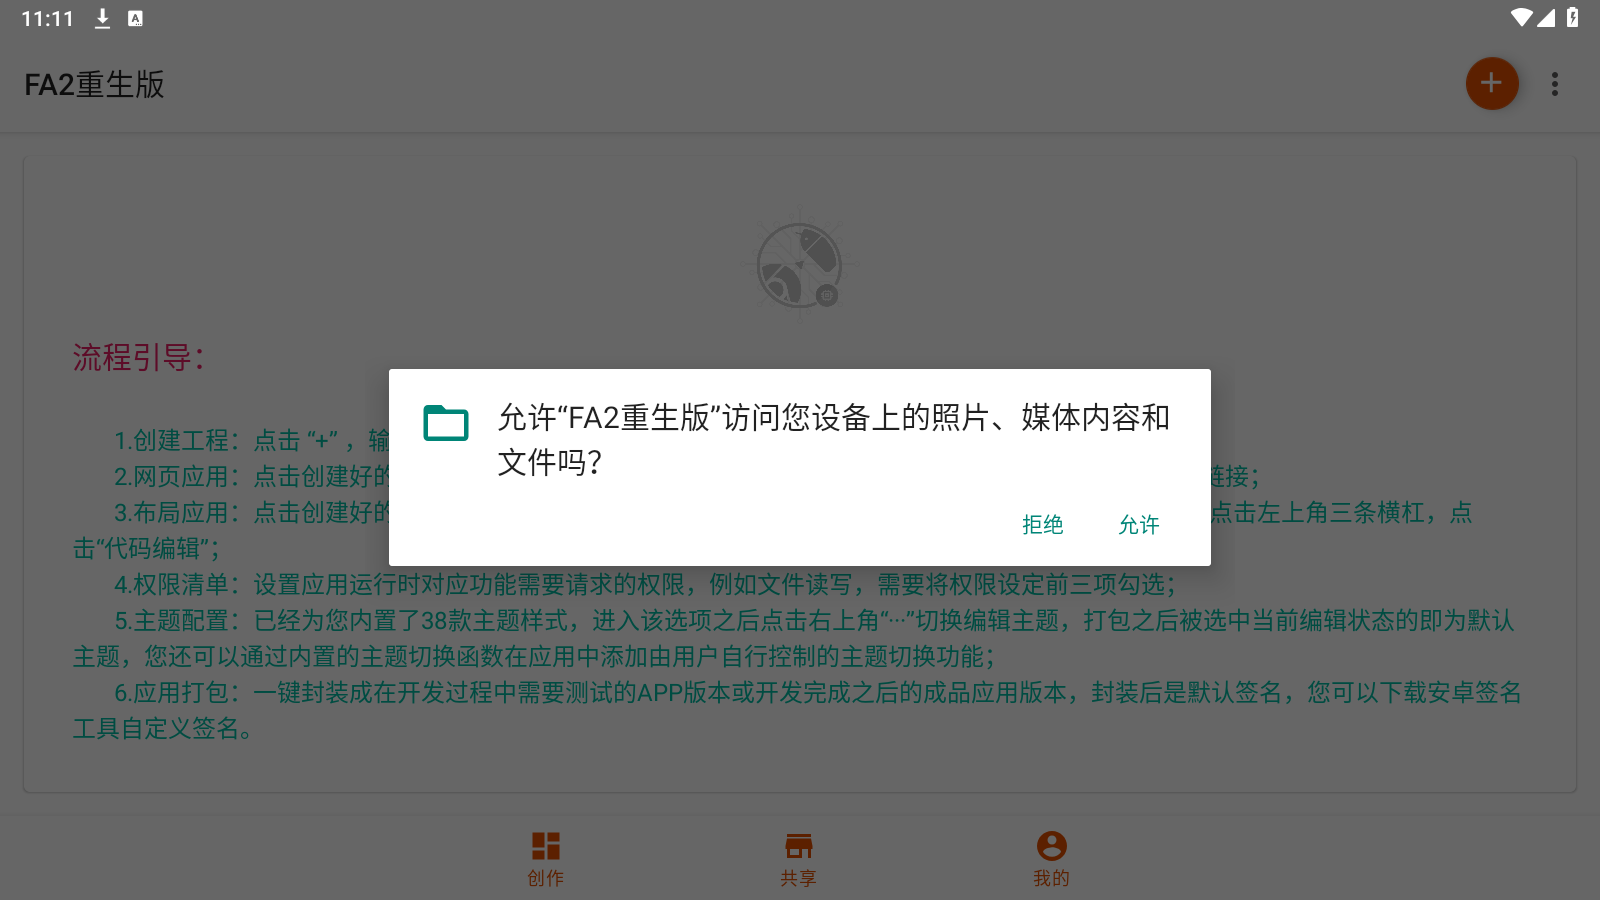Screen dimensions: 1600x900
Task: Tap 拒绝 to deny the permission
Action: (1042, 525)
